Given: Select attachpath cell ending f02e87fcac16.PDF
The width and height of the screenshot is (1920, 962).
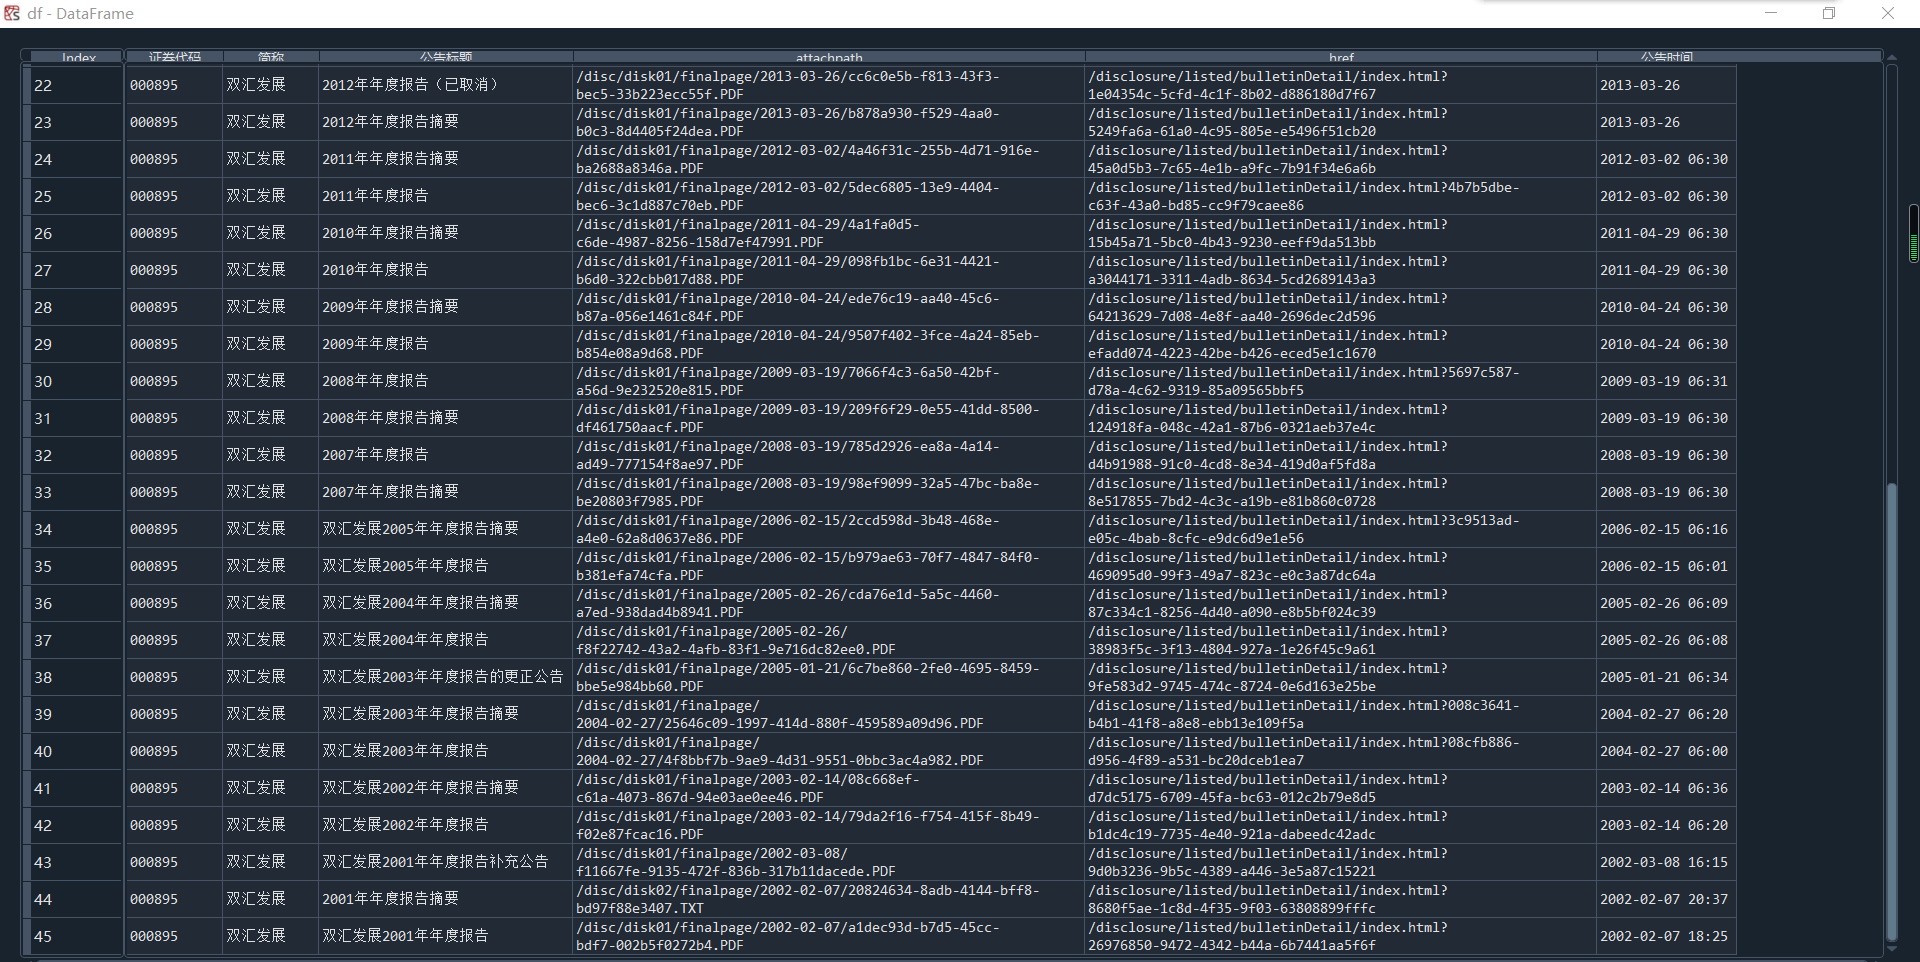Looking at the screenshot, I should (x=829, y=825).
